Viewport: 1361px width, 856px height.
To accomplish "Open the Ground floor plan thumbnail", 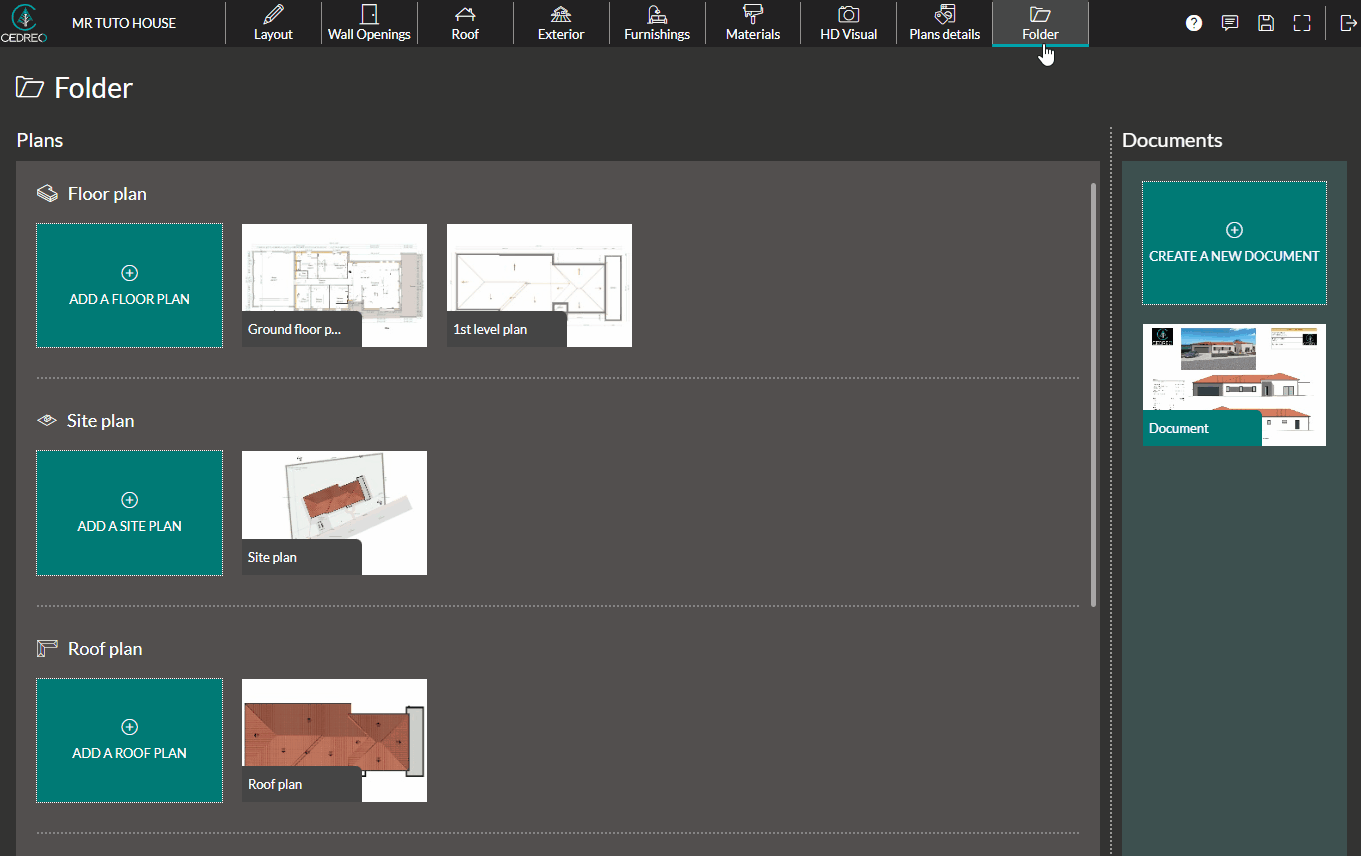I will 334,285.
